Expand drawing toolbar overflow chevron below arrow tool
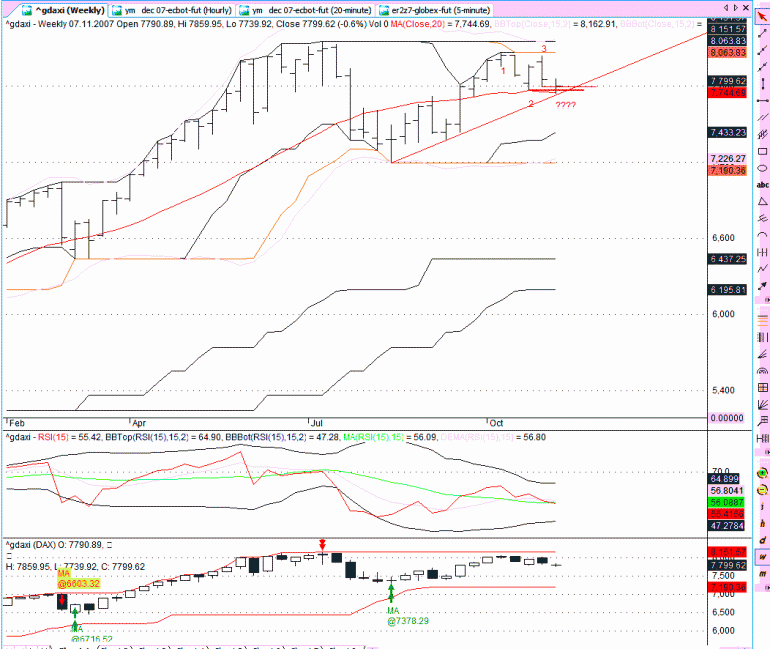 [767, 300]
